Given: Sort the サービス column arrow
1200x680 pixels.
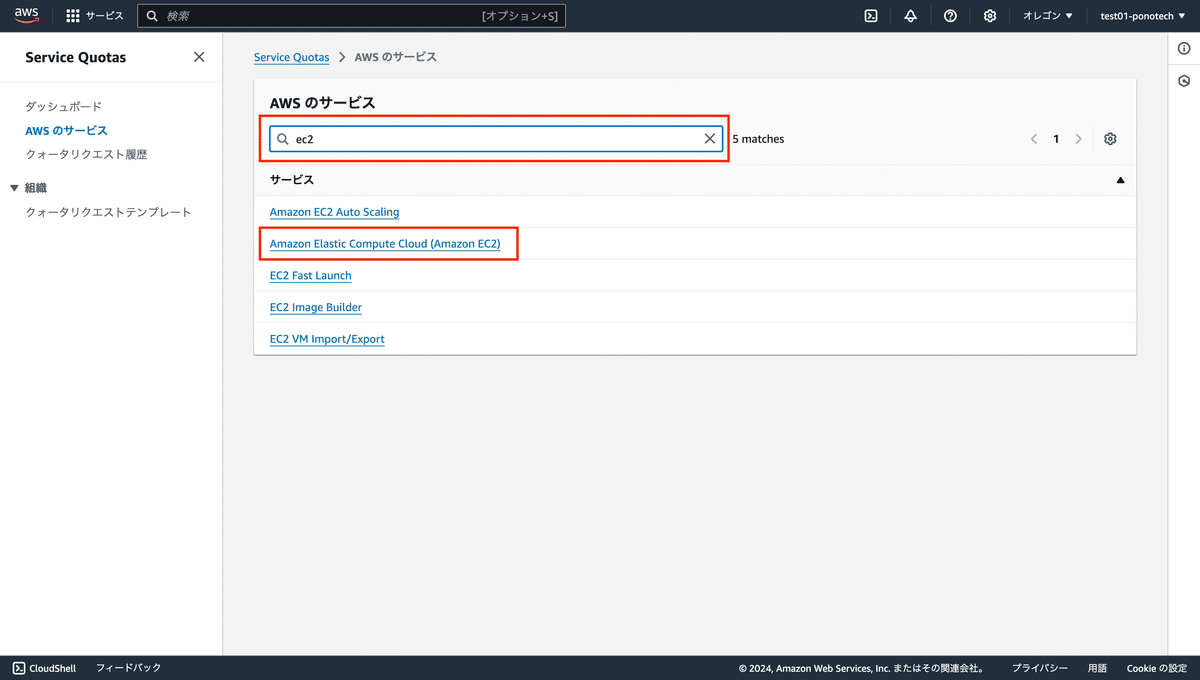Looking at the screenshot, I should [1120, 180].
